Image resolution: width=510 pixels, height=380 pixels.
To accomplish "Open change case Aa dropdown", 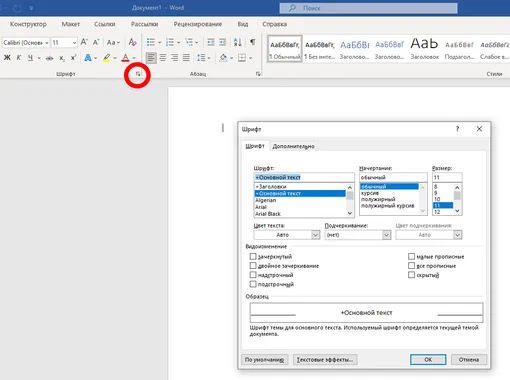I will pos(113,42).
